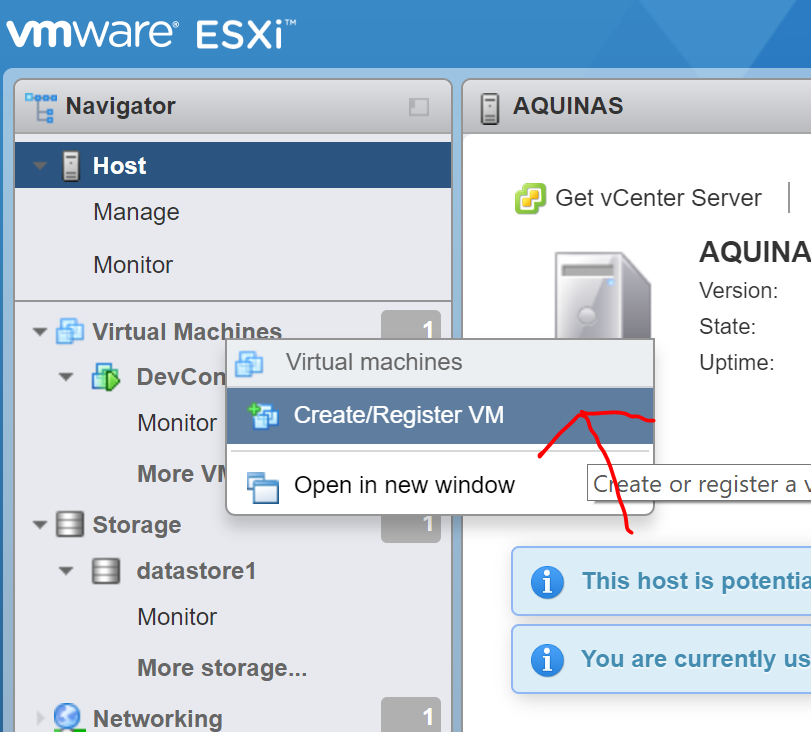Click the VMware ESXi logo
The height and width of the screenshot is (732, 811).
(151, 34)
